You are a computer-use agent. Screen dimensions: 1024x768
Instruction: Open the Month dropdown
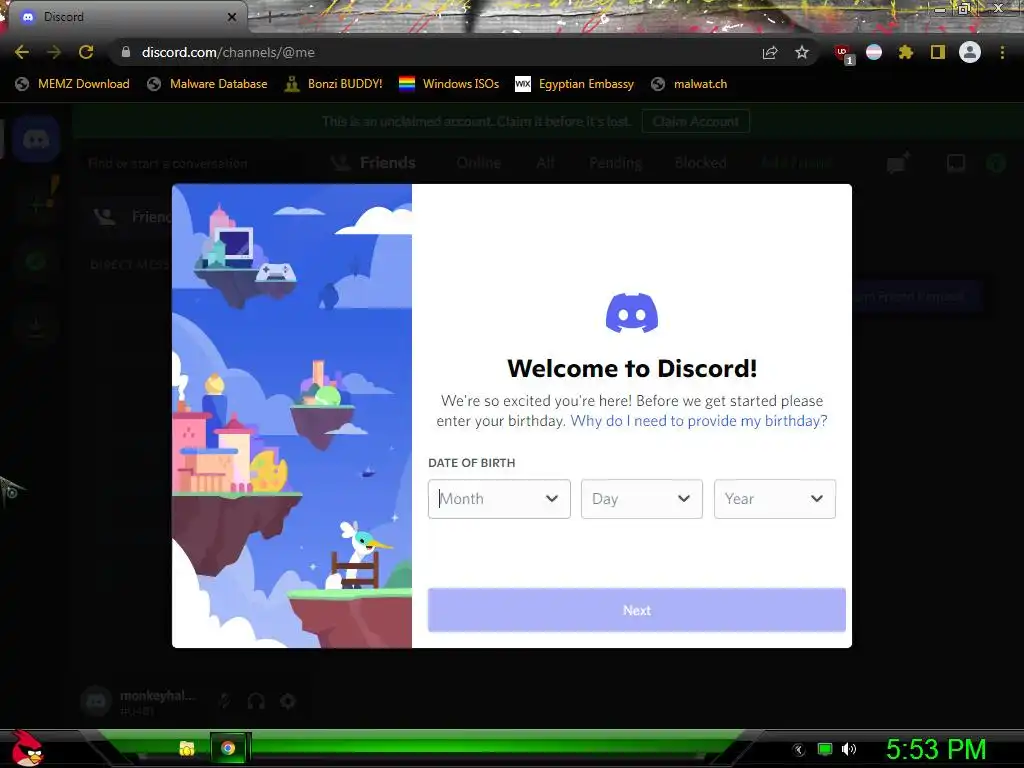pyautogui.click(x=499, y=499)
